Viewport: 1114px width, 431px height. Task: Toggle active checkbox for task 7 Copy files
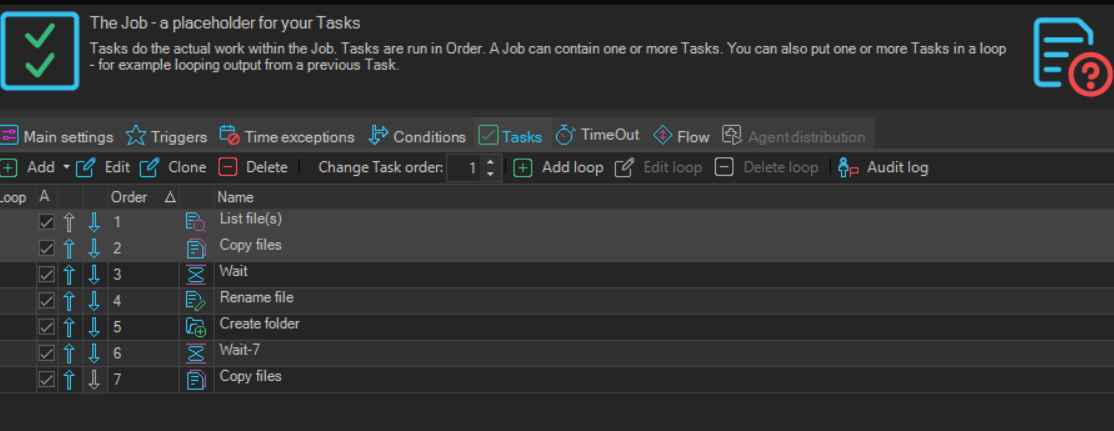46,380
